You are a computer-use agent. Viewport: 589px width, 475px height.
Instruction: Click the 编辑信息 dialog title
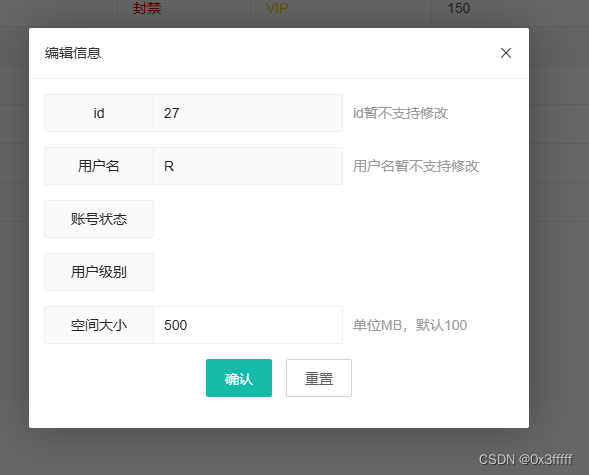tap(73, 53)
